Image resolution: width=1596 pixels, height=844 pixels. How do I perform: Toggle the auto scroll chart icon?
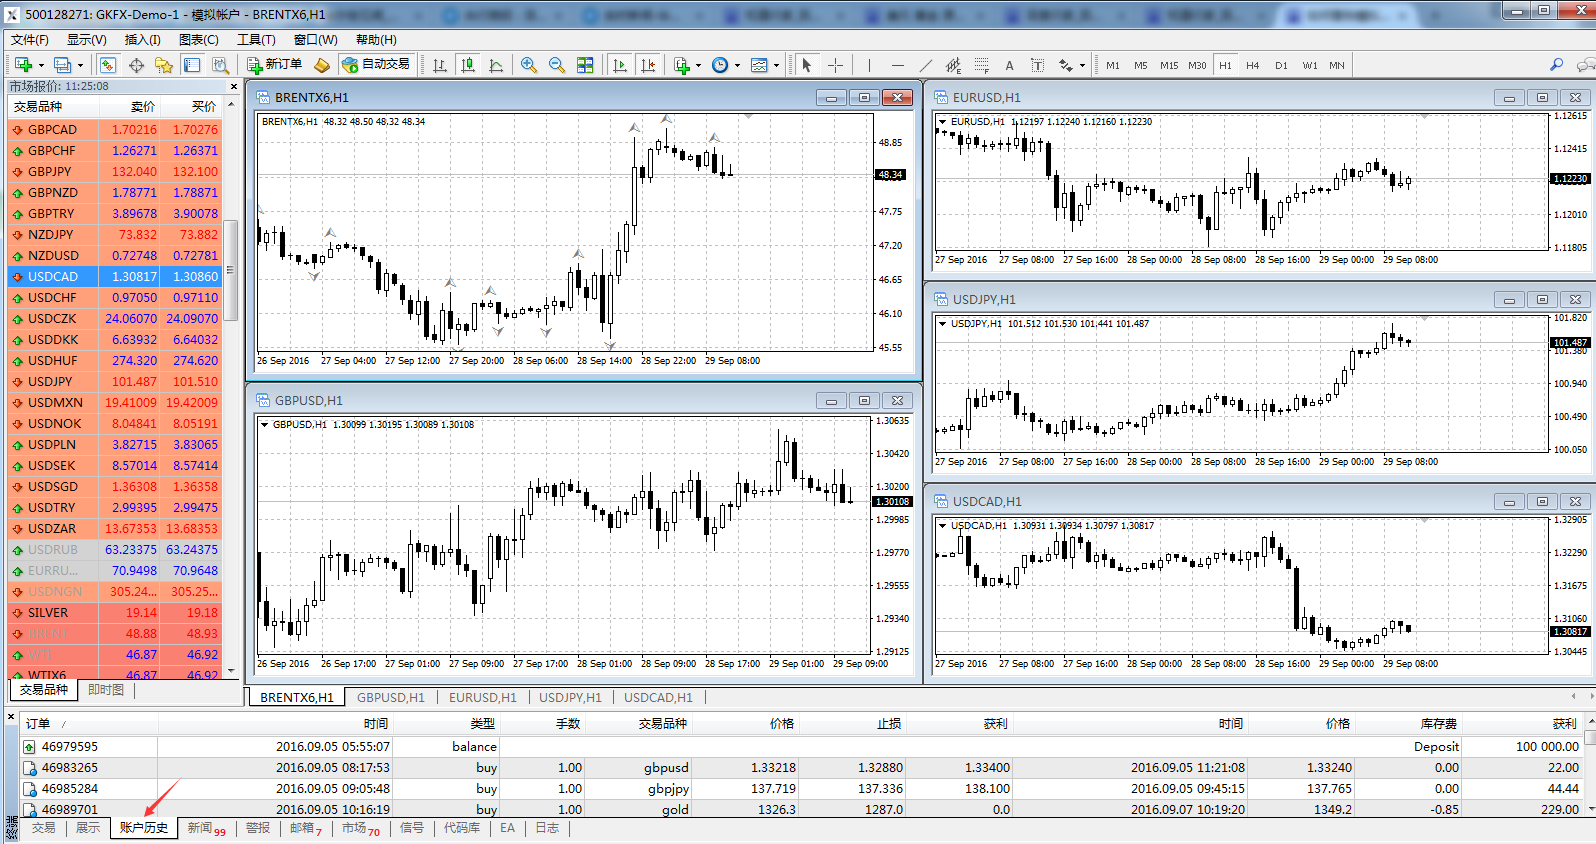click(x=620, y=65)
